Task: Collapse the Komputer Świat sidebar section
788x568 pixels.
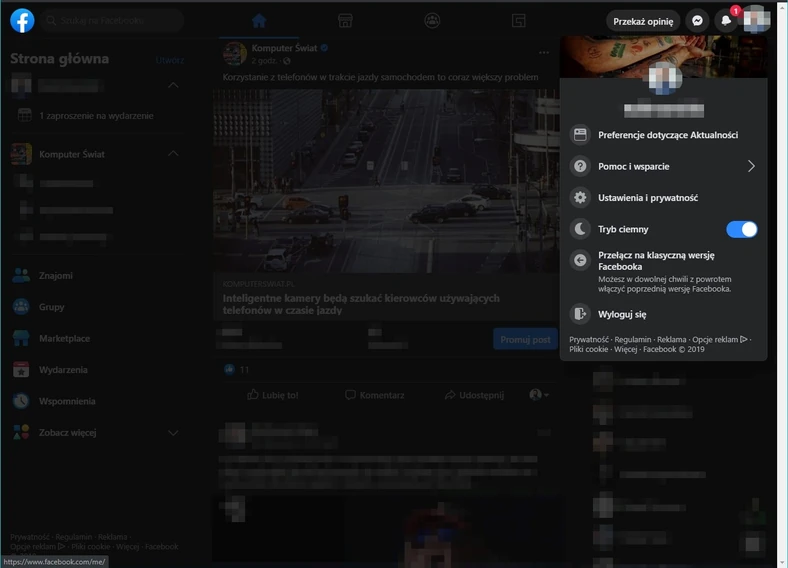Action: [173, 153]
